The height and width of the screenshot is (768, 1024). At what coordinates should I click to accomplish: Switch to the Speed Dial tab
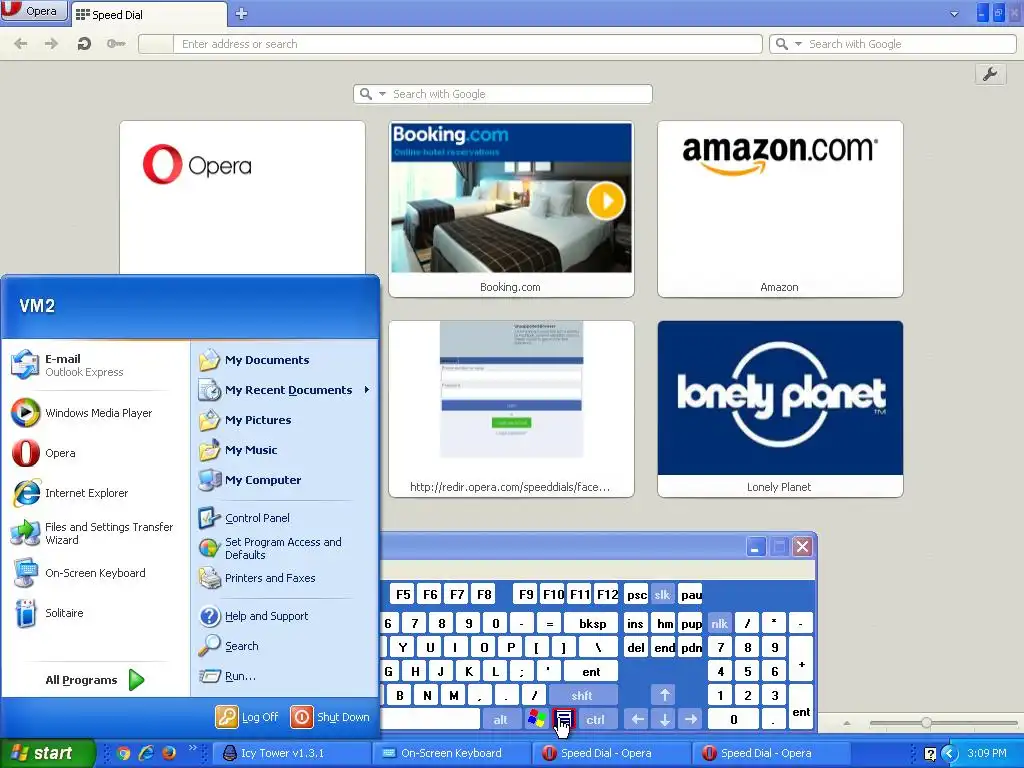149,14
